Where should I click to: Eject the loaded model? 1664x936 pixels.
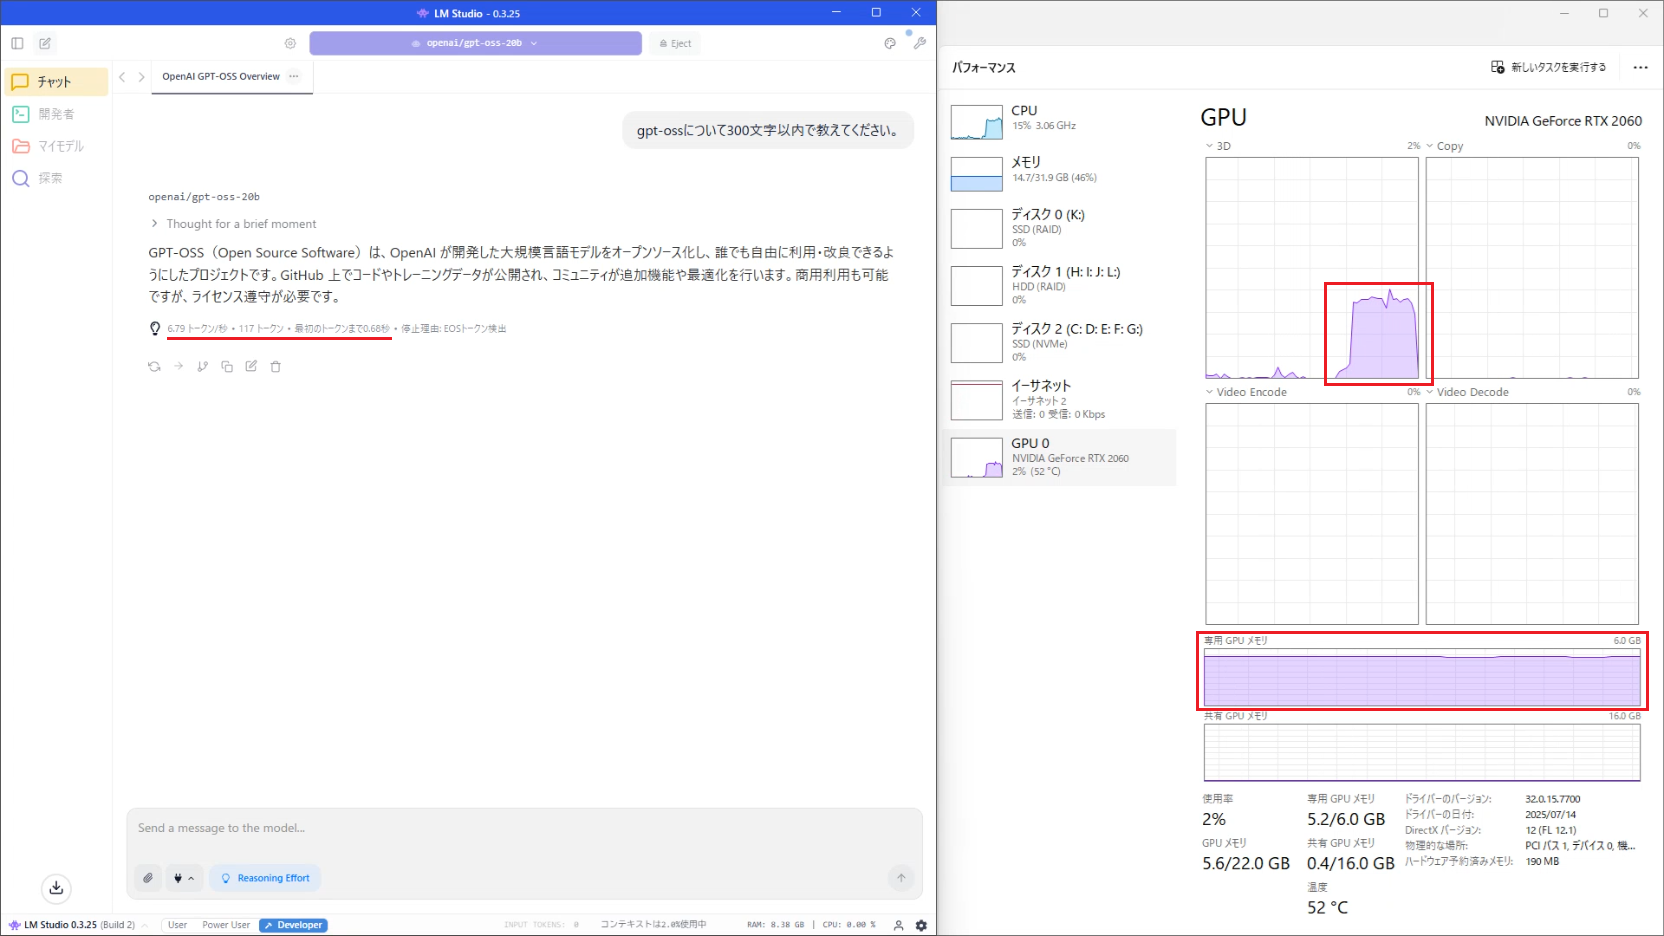[675, 43]
